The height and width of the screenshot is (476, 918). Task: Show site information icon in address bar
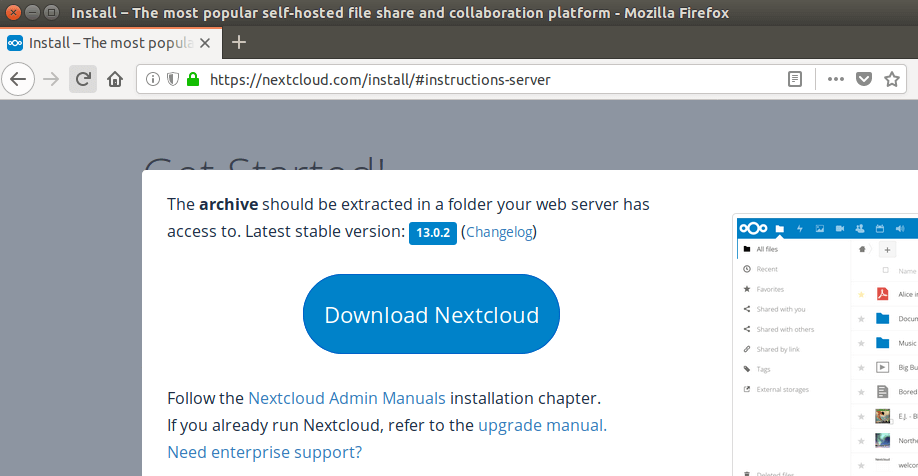pos(153,79)
